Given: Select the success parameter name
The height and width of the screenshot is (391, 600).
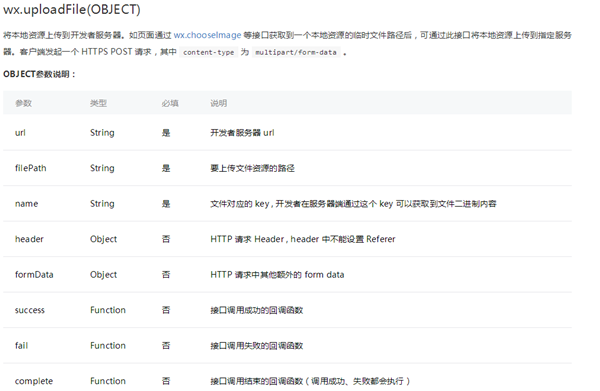Looking at the screenshot, I should pyautogui.click(x=30, y=310).
